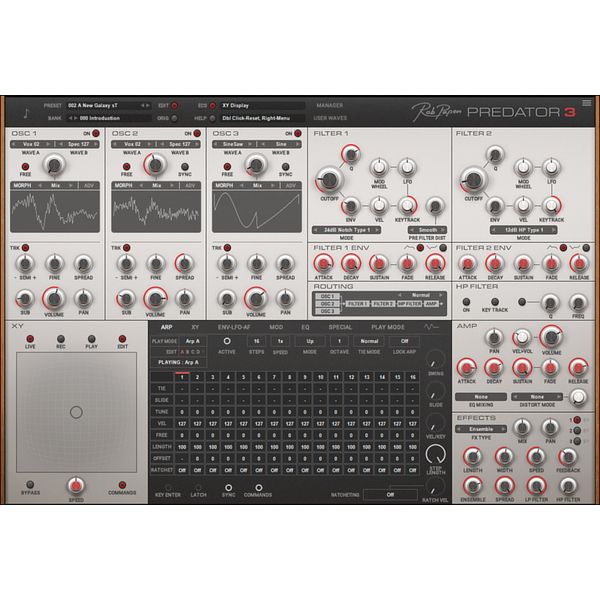Image resolution: width=600 pixels, height=600 pixels.
Task: Select effects slot 1 indicator
Action: coord(577,420)
